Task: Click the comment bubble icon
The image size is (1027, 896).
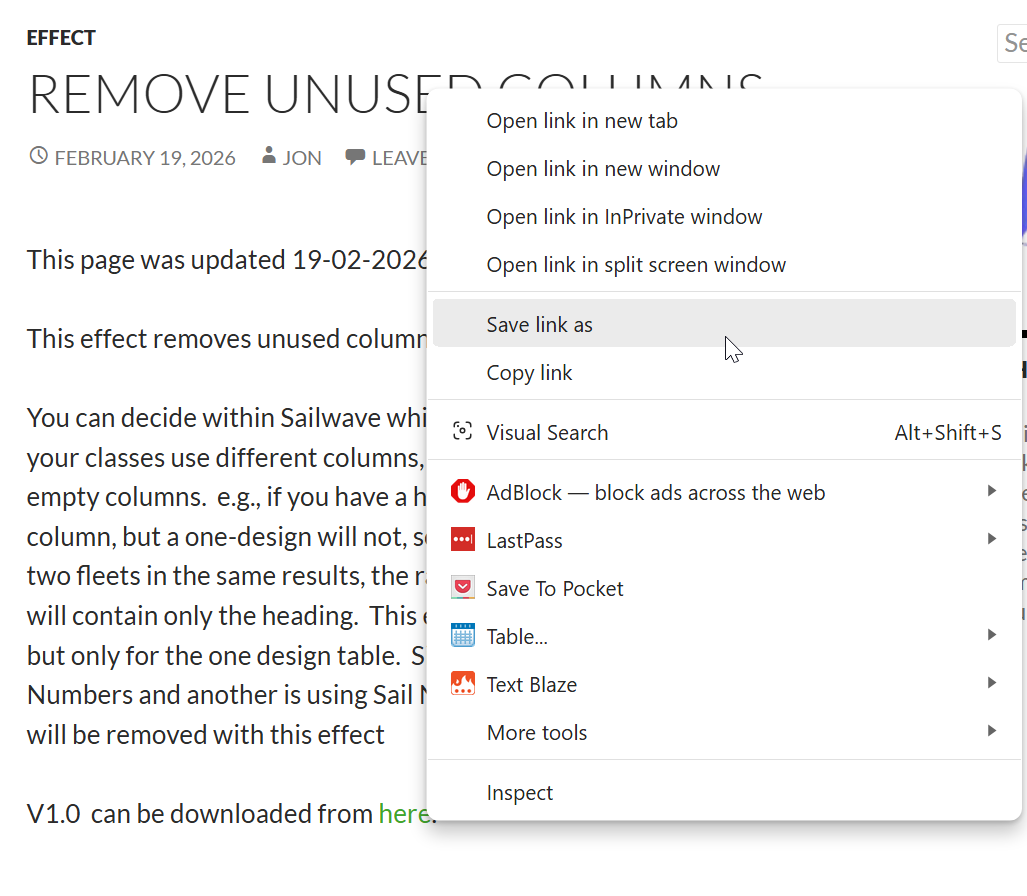Action: point(354,157)
